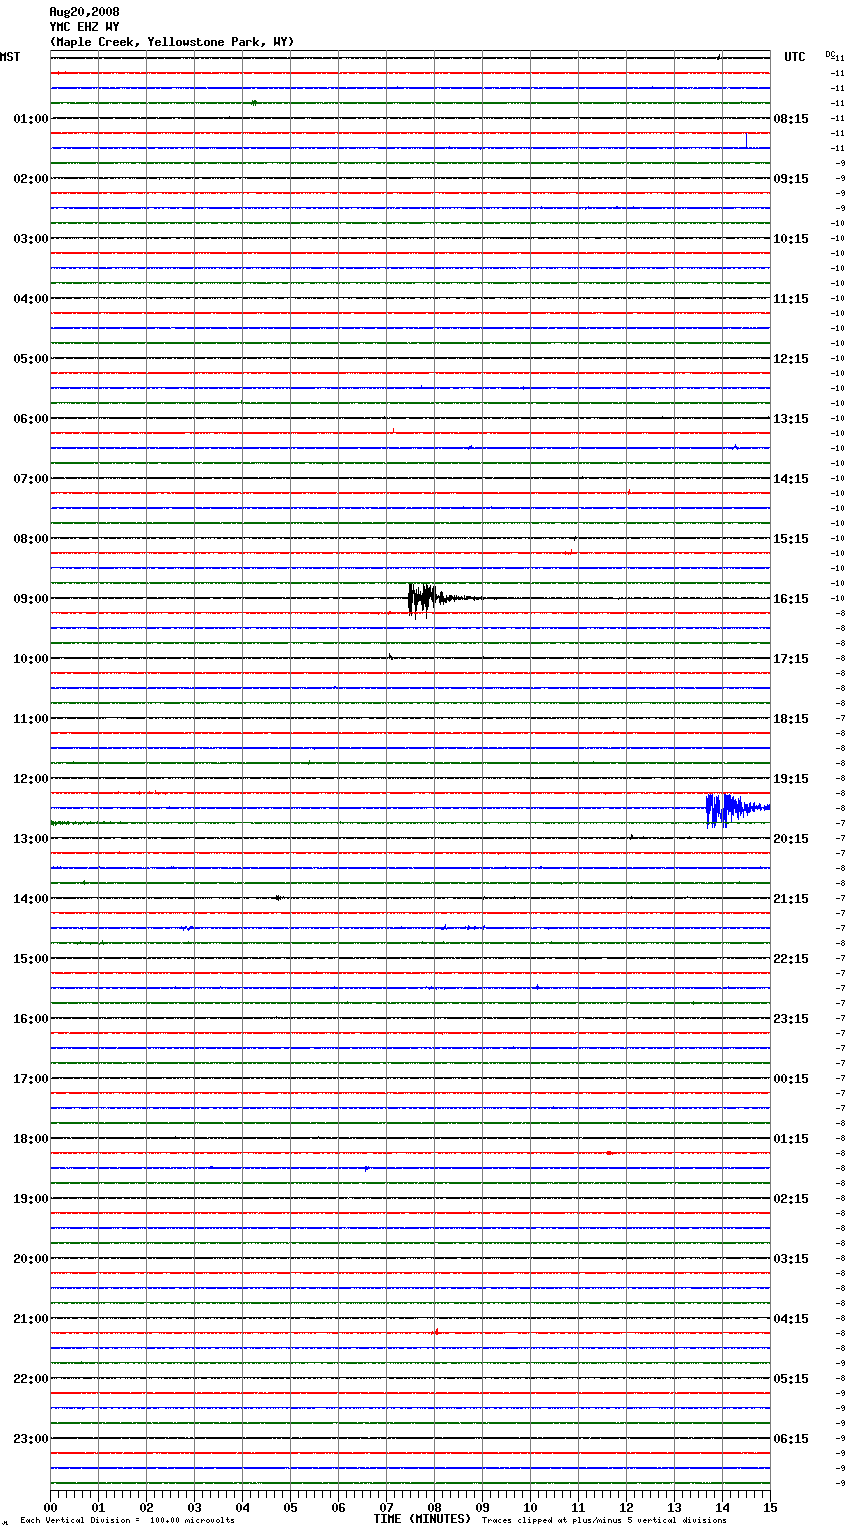Select the 08:00 MST hour label
This screenshot has height=1534, width=850.
(x=30, y=539)
